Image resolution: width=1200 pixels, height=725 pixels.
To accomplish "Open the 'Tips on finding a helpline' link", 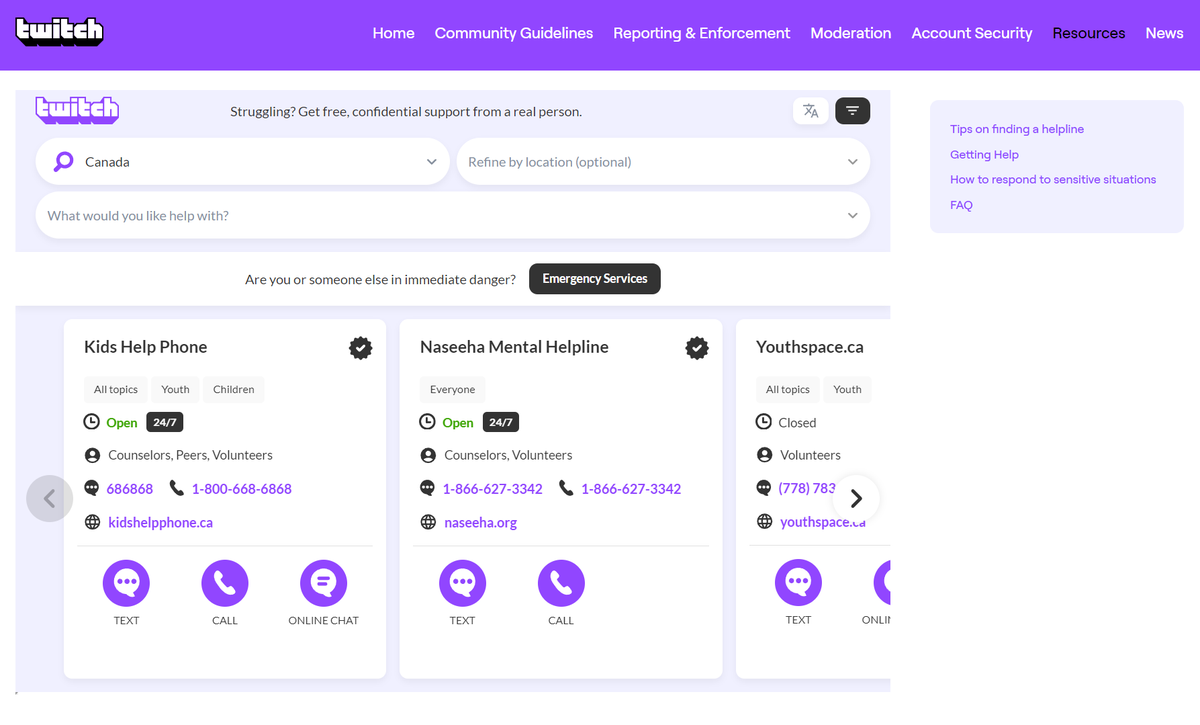I will coord(1017,128).
